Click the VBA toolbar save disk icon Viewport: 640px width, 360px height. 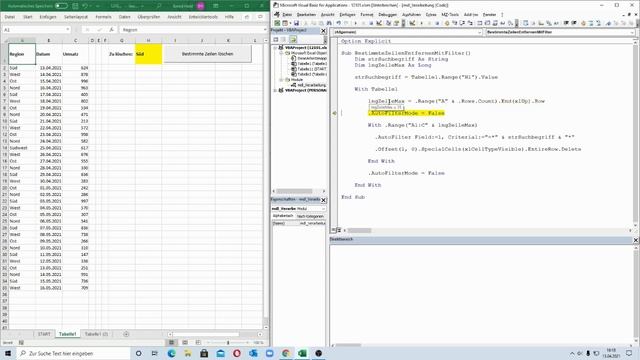(x=296, y=23)
